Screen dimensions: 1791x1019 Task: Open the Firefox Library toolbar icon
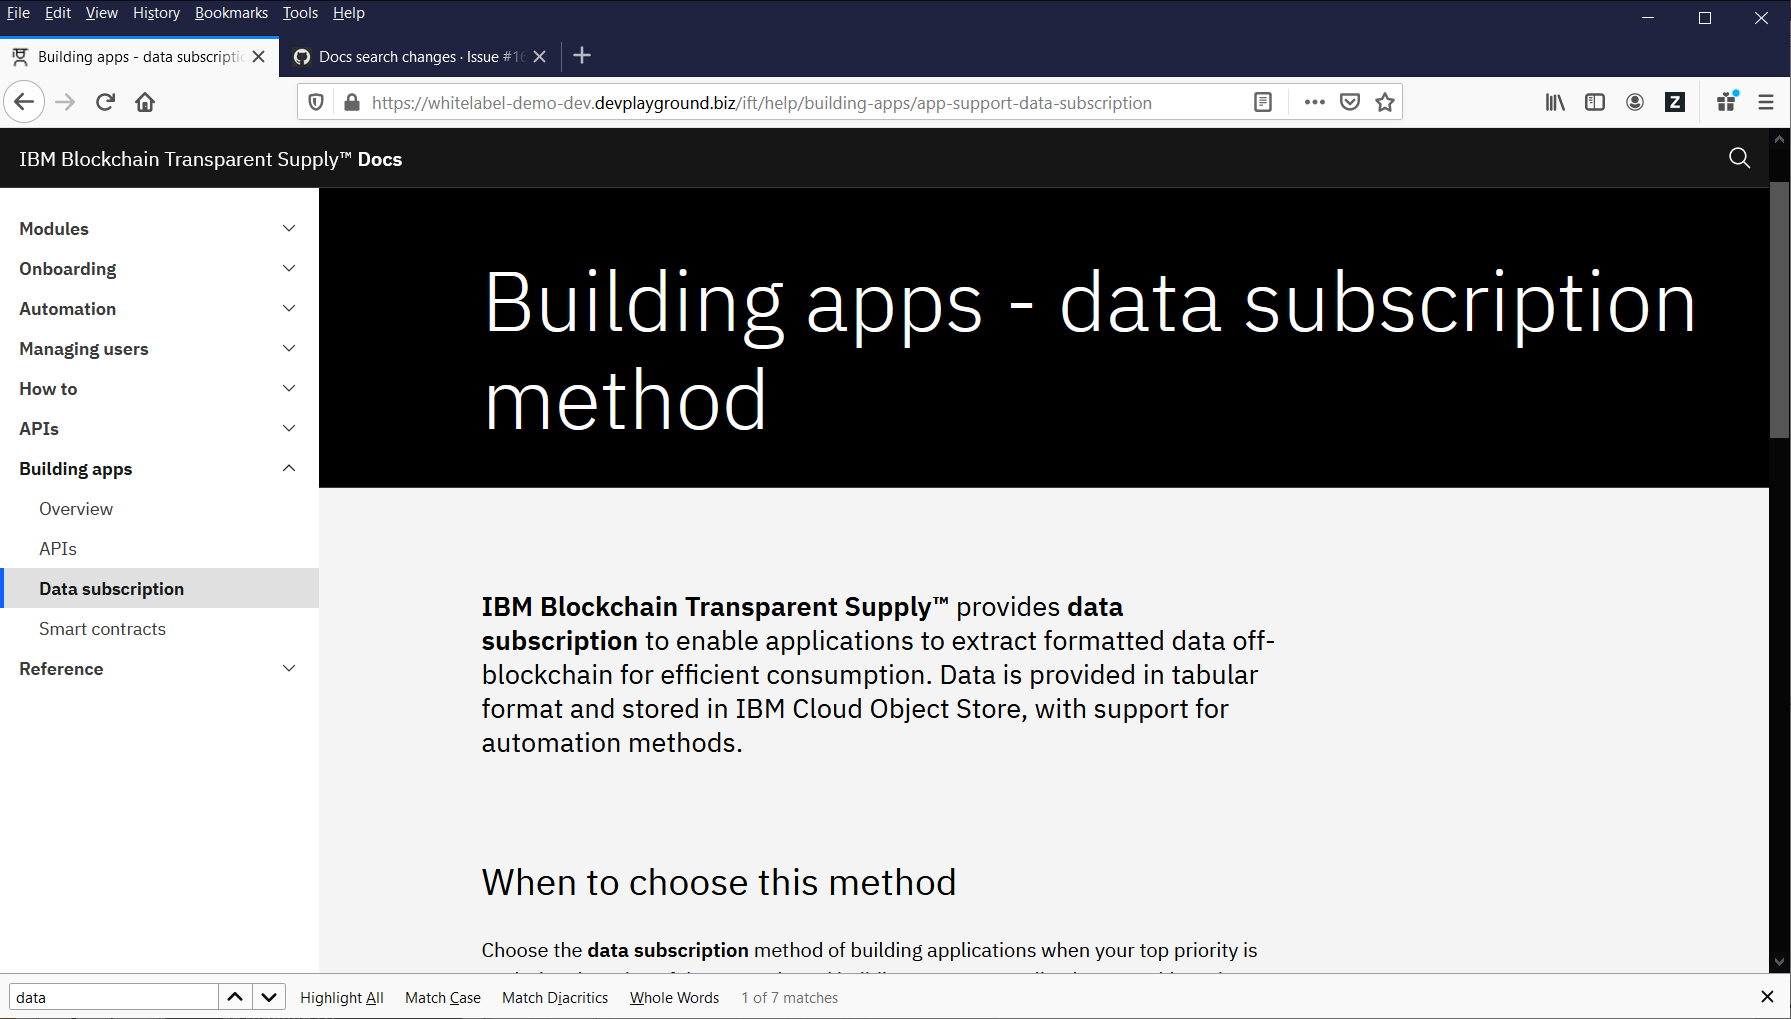pyautogui.click(x=1554, y=101)
